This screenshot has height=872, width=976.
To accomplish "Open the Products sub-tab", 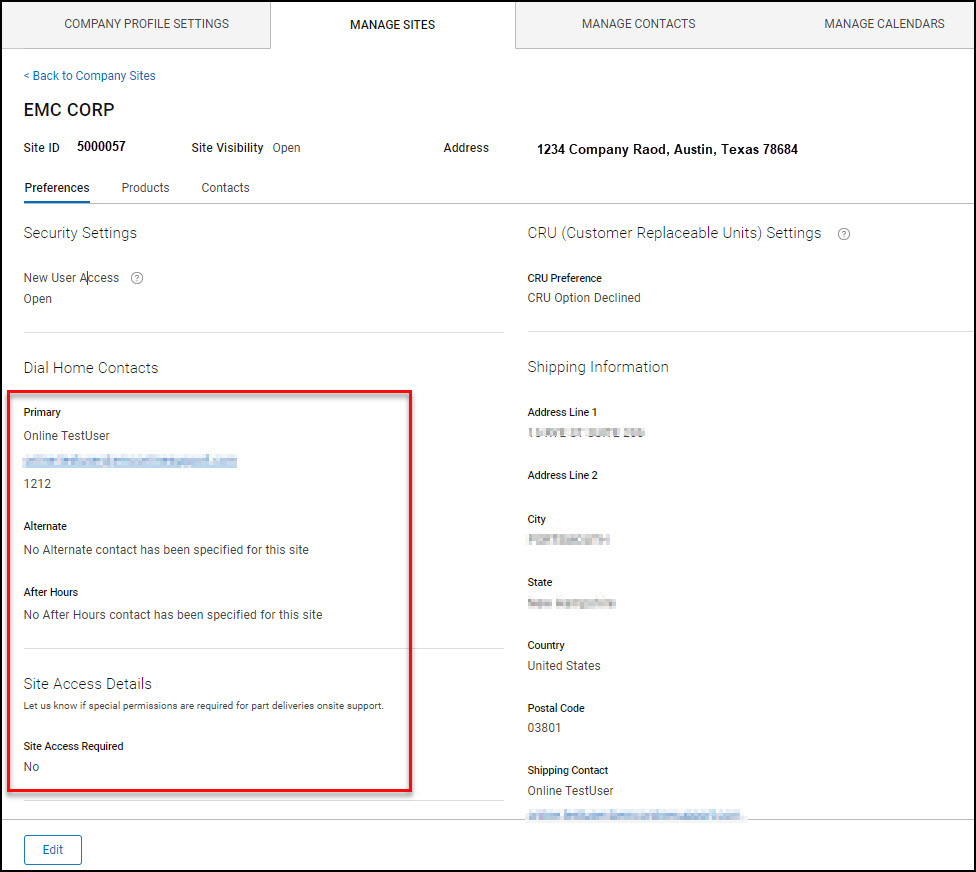I will 145,188.
